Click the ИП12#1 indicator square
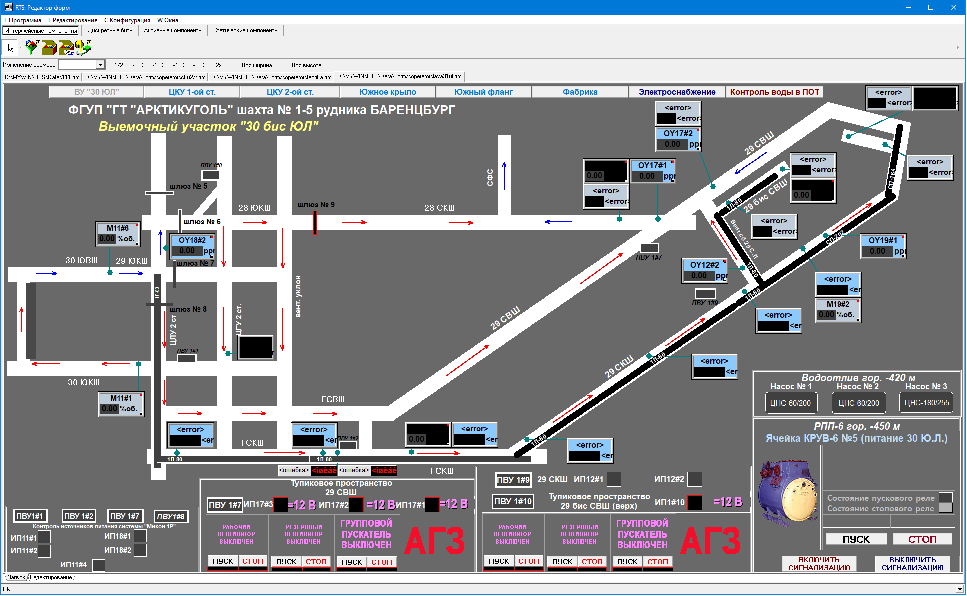967x596 pixels. [x=614, y=479]
